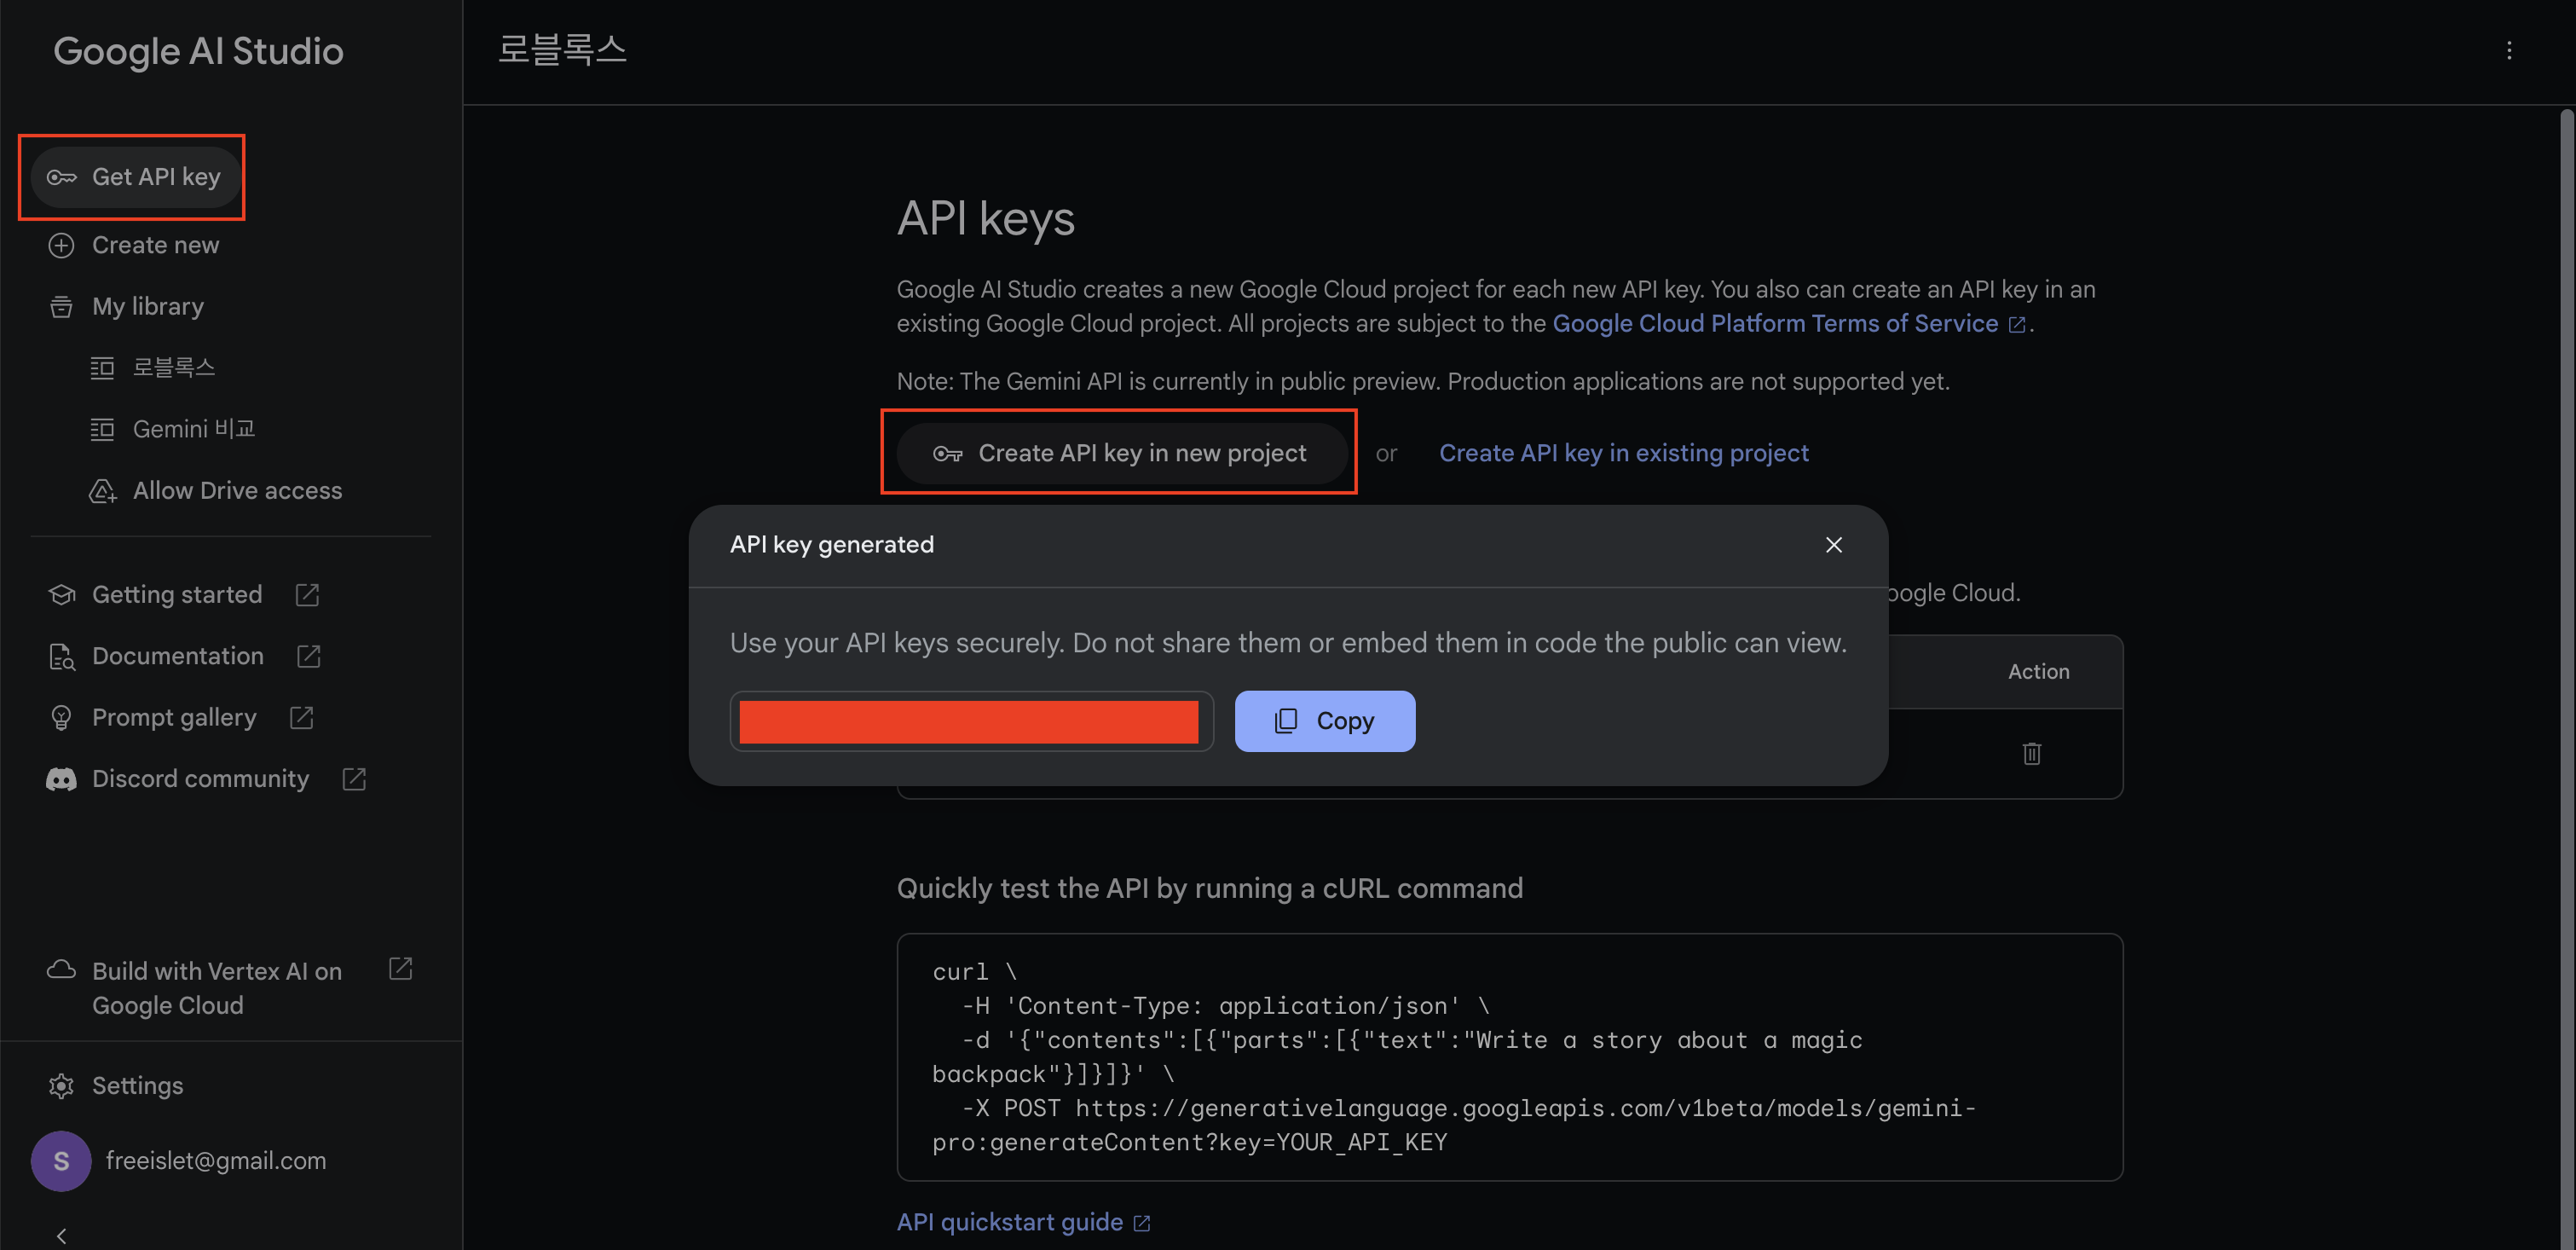
Task: Click the cloud icon for Vertex AI
Action: click(61, 970)
